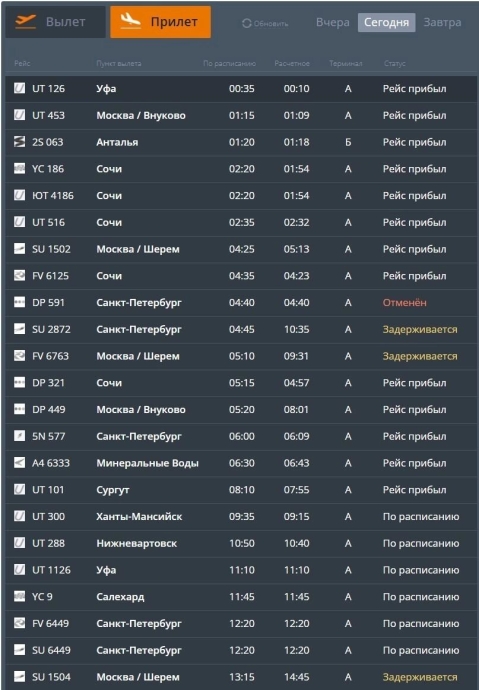Image resolution: width=479 pixels, height=690 pixels.
Task: Sort by the По расписанию column header
Action: click(229, 63)
